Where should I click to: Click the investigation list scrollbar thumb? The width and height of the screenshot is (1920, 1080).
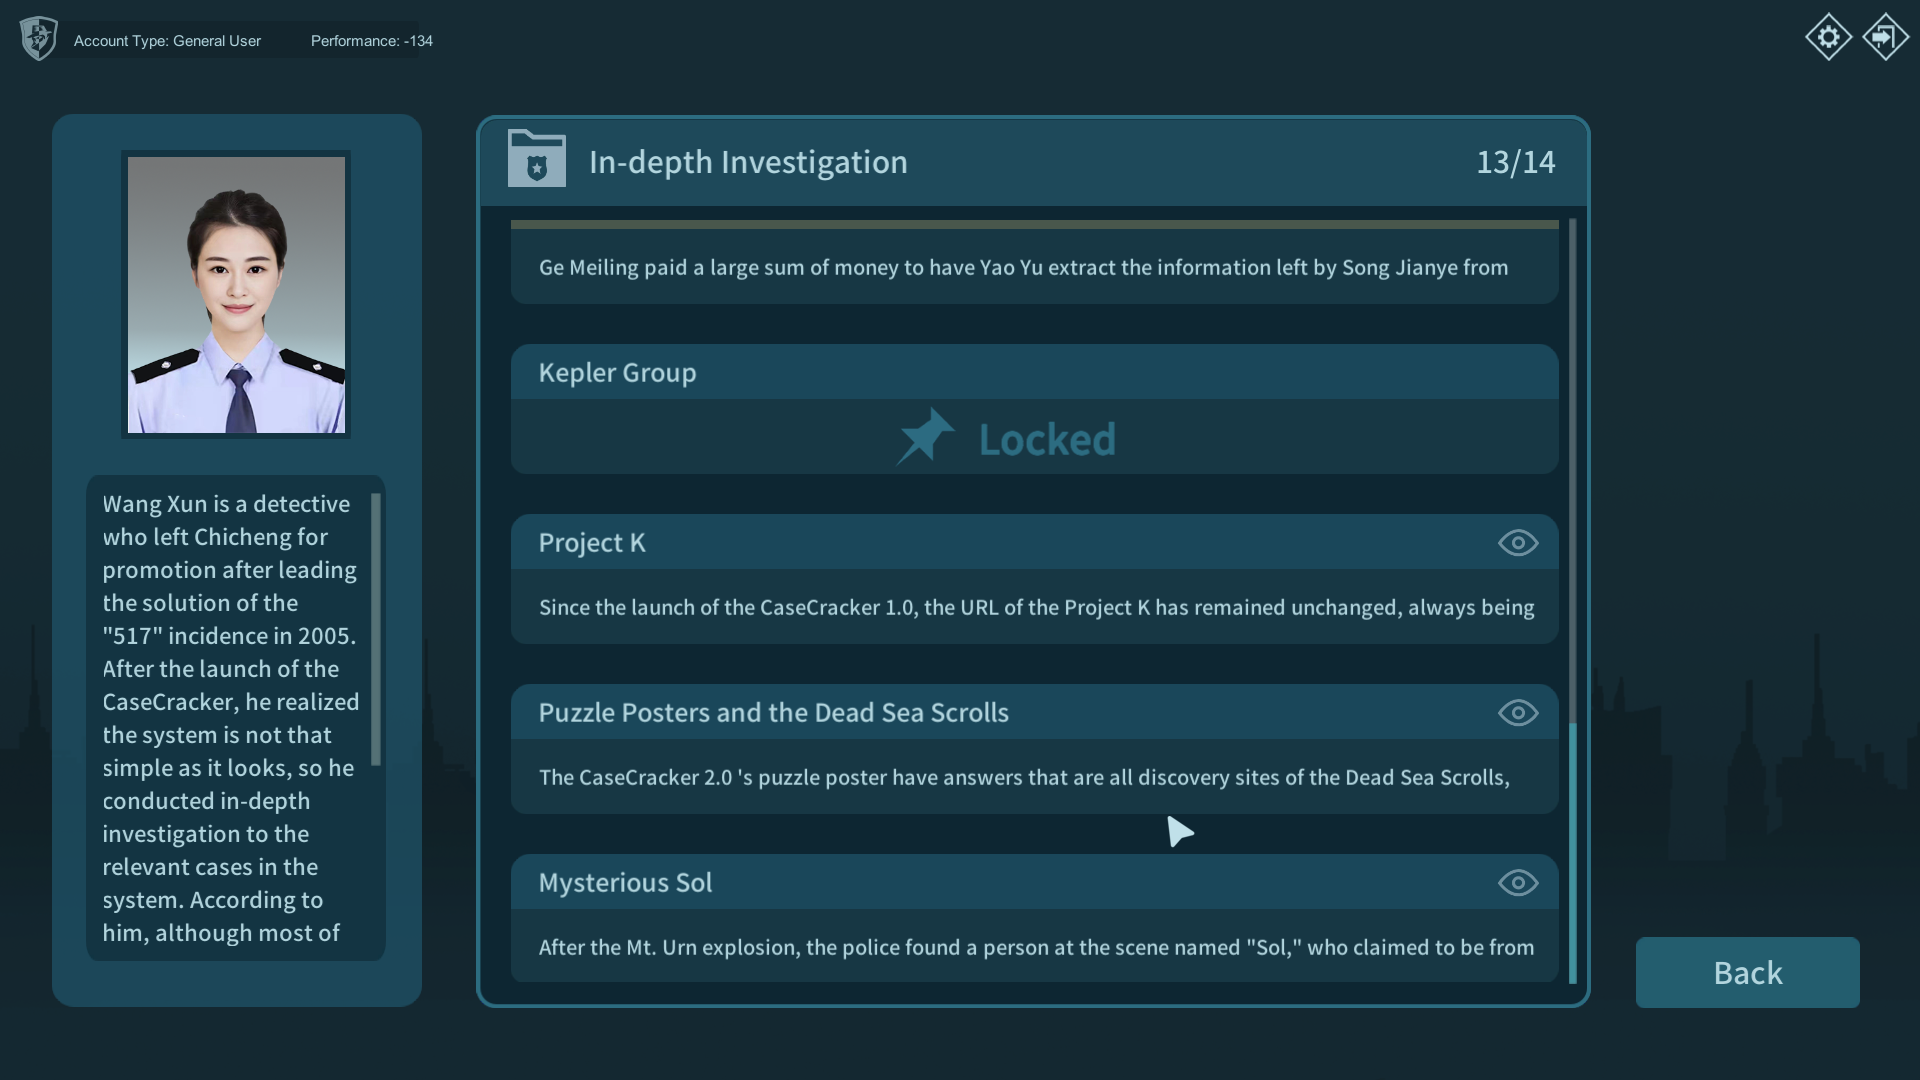1572,852
